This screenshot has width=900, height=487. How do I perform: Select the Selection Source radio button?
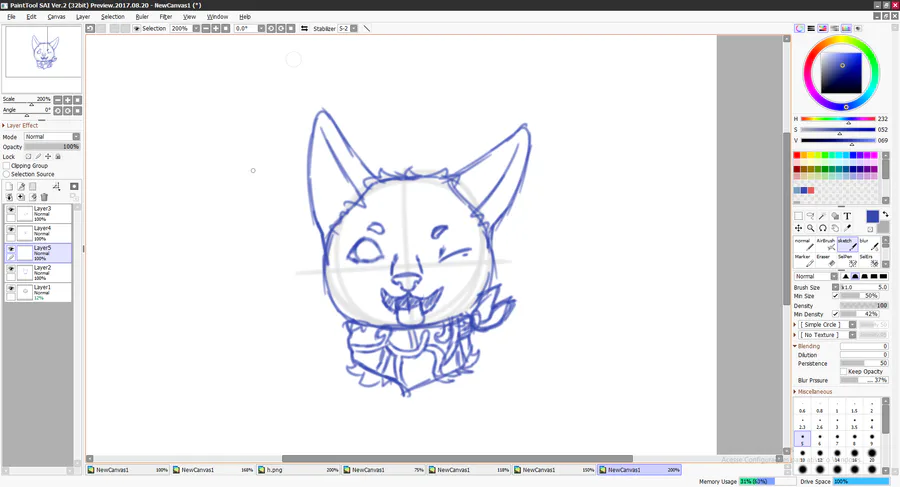point(6,174)
